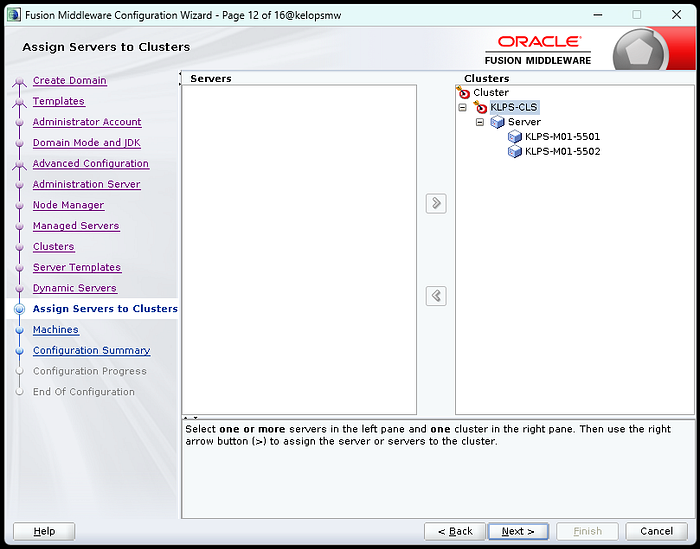The image size is (700, 549).
Task: Open Configuration Summary step
Action: click(92, 350)
